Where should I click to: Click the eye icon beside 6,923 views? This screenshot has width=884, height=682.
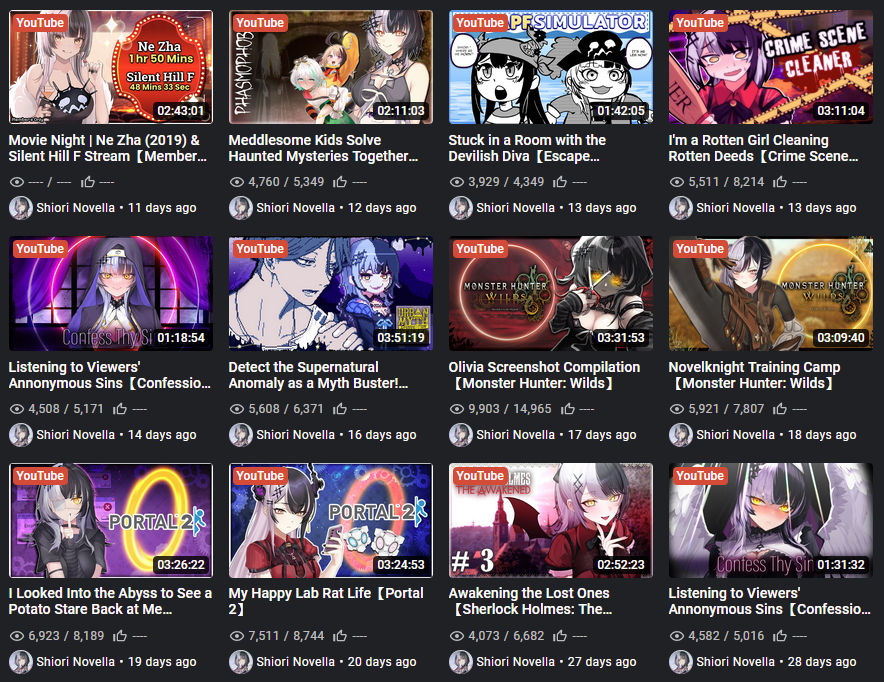(x=17, y=636)
